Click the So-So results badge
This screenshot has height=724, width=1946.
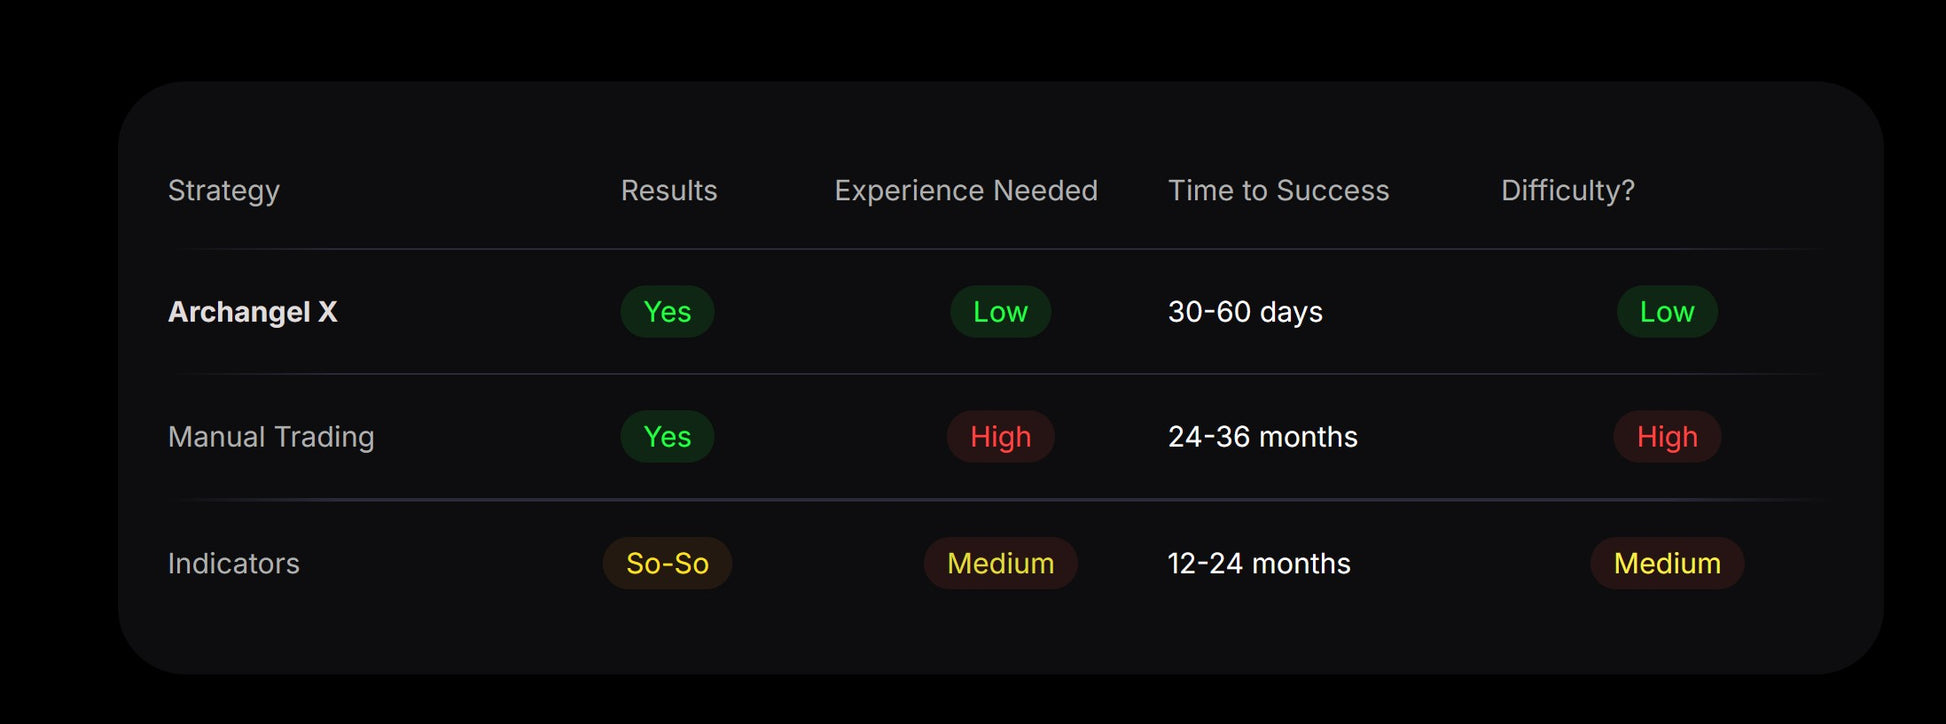click(667, 564)
